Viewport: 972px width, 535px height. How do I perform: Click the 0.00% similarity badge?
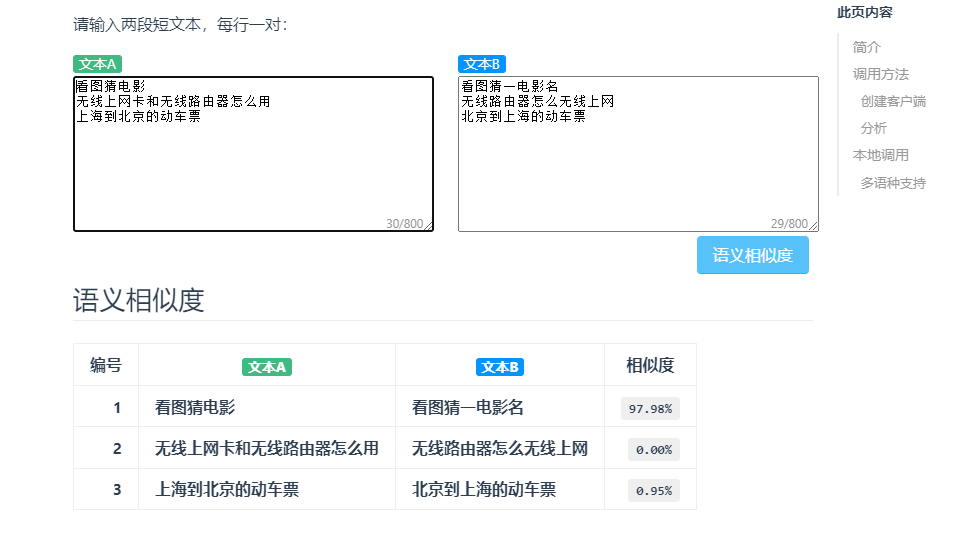(654, 449)
